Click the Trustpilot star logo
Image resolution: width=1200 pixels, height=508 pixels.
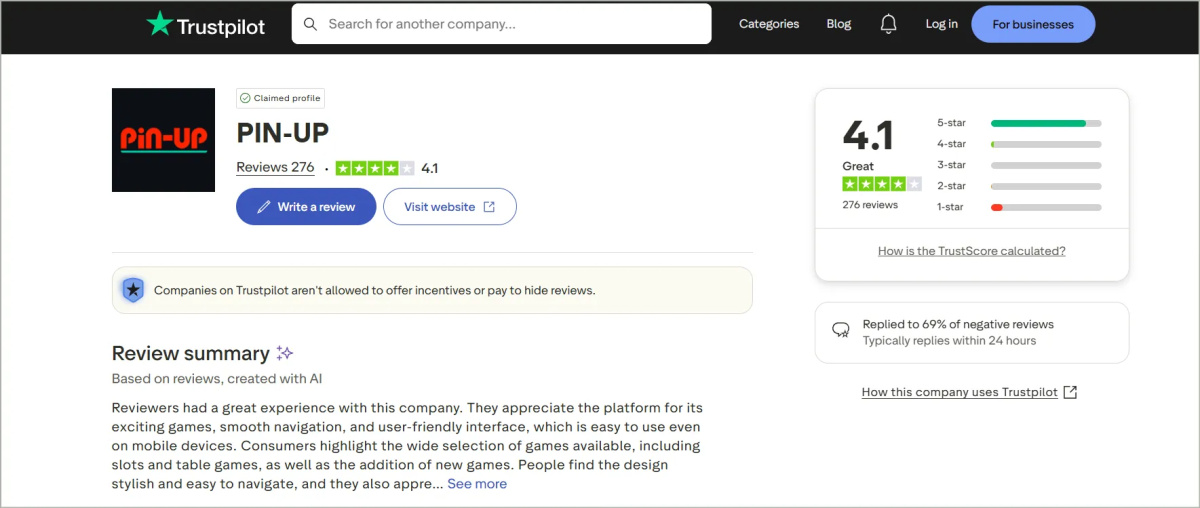click(159, 24)
